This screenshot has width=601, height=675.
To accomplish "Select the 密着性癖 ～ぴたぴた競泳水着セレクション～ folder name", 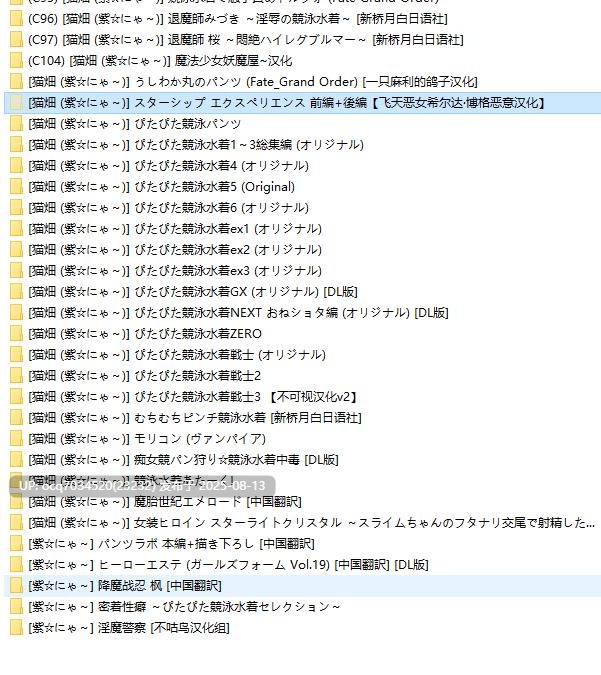I will point(184,607).
